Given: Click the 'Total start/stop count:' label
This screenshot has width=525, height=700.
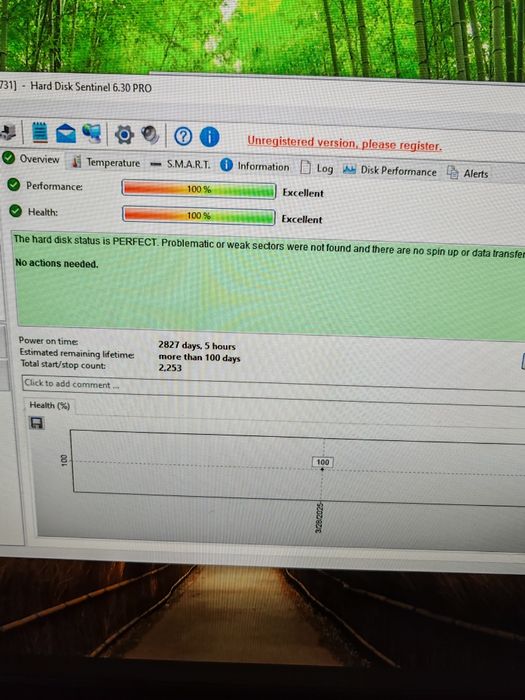Looking at the screenshot, I should 63,365.
